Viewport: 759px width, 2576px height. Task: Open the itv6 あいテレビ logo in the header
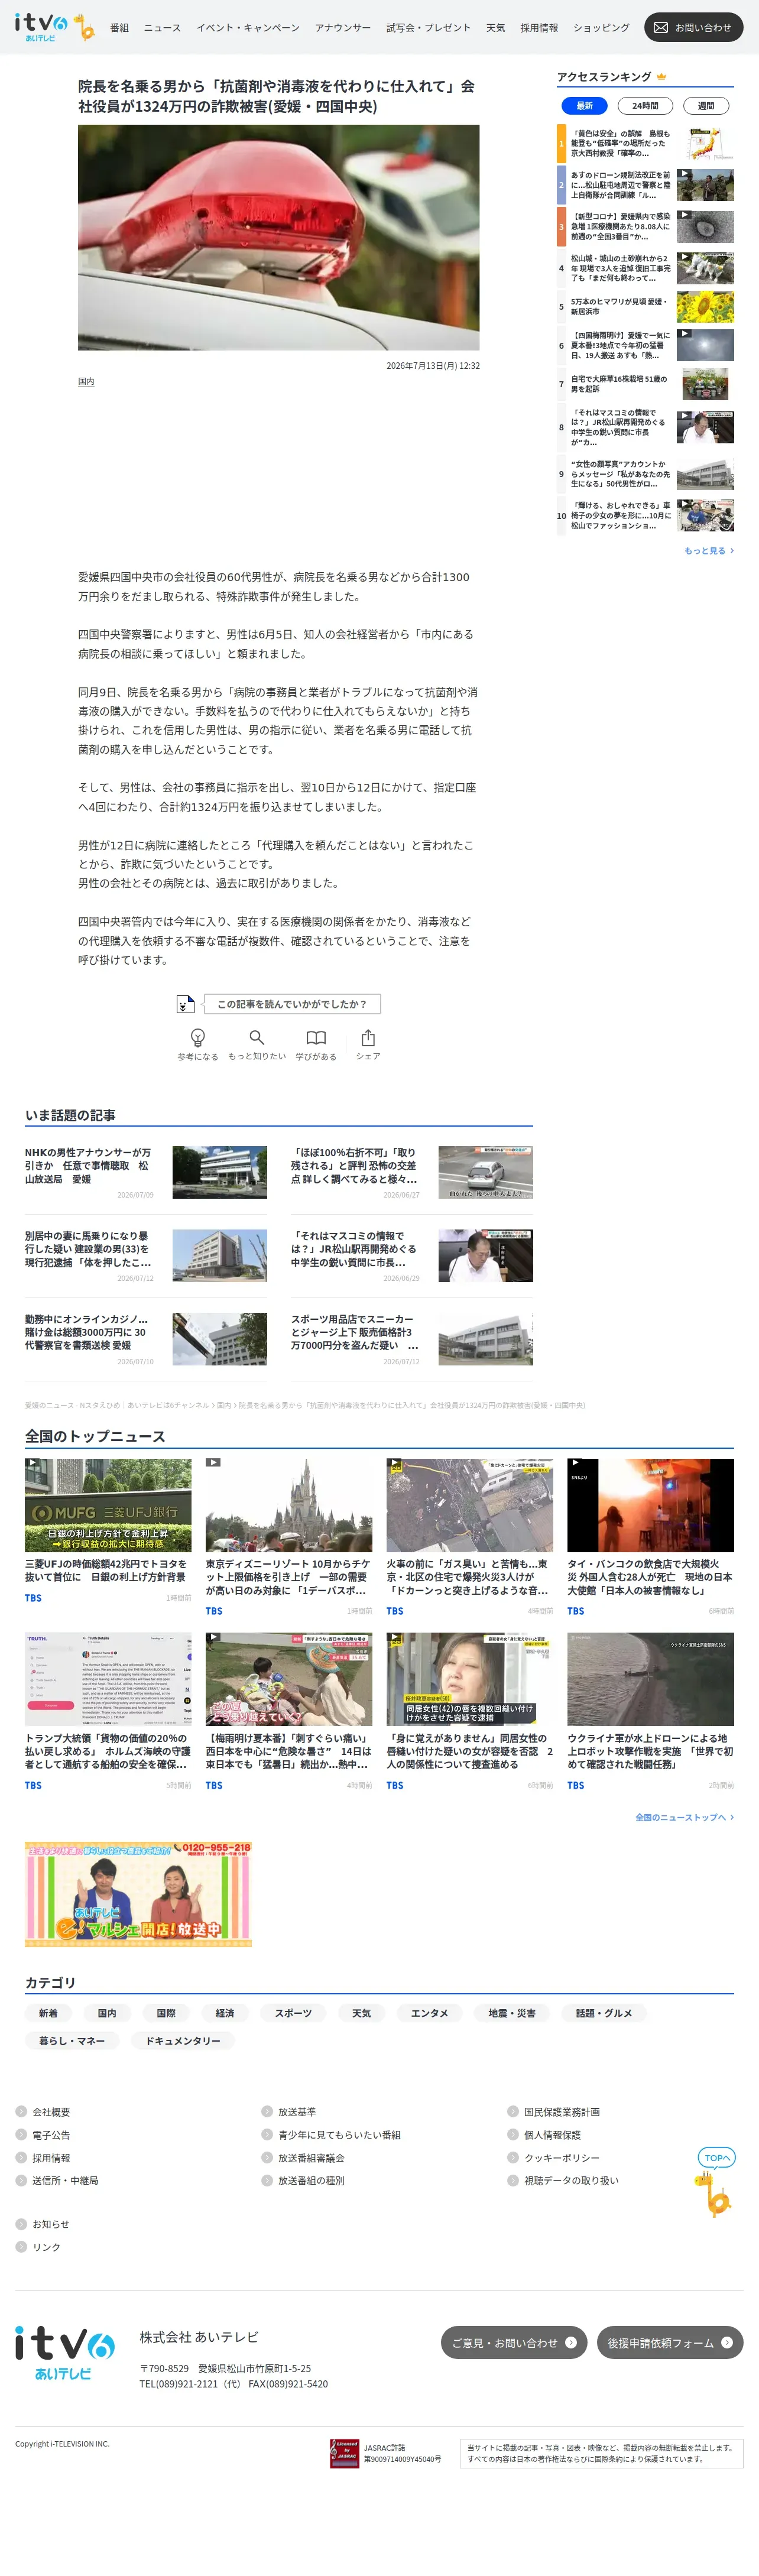[41, 27]
